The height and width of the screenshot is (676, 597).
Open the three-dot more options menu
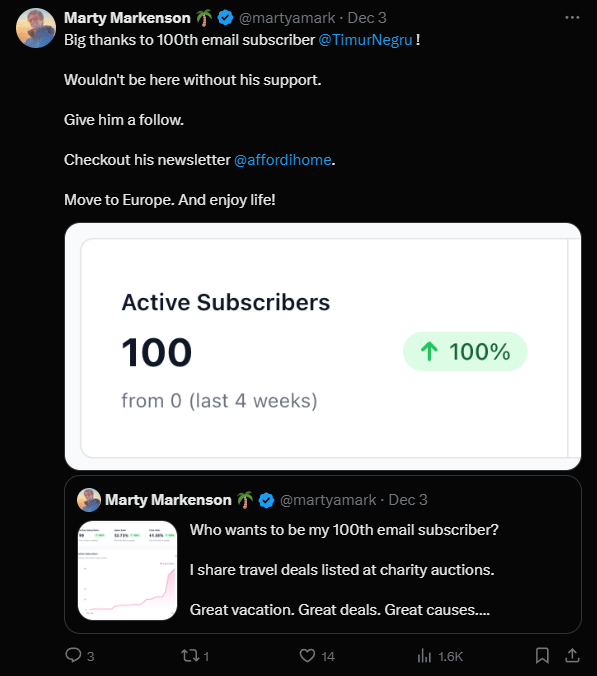pos(572,18)
